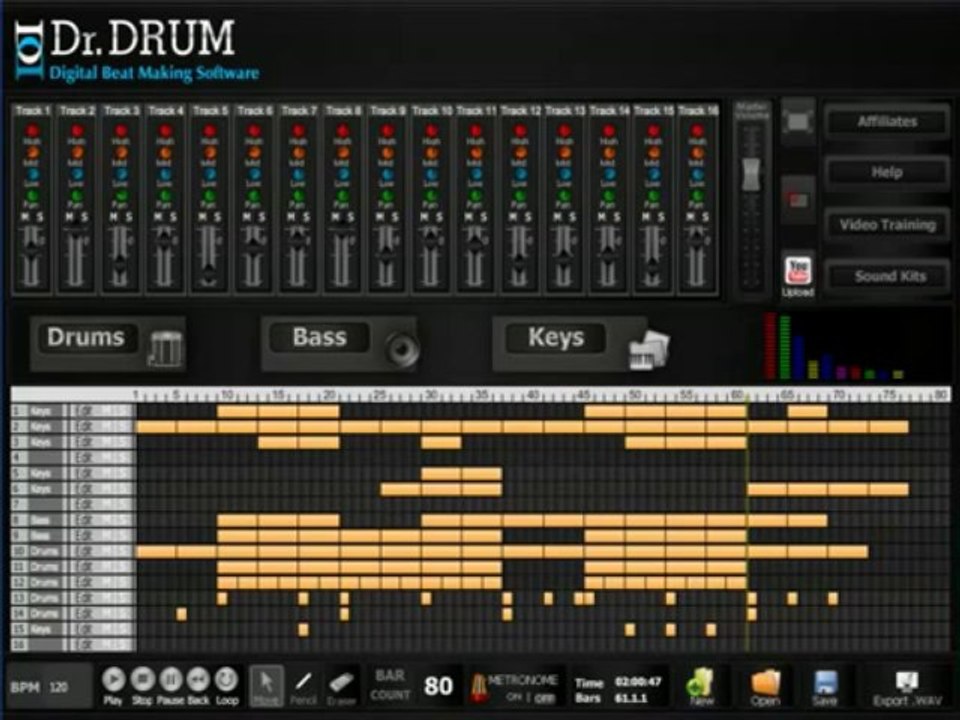
Task: Mute Track 3 in the mixer
Action: pyautogui.click(x=114, y=217)
